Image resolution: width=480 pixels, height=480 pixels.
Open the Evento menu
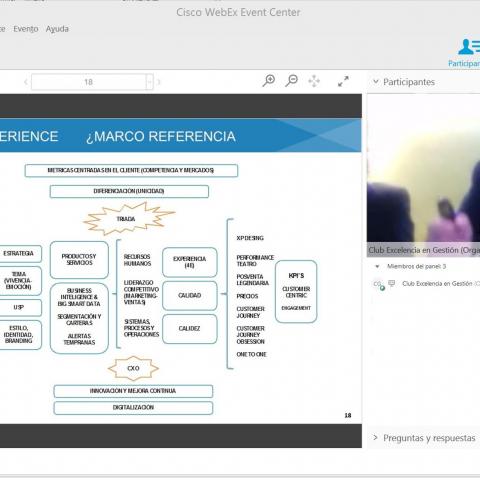[x=26, y=29]
